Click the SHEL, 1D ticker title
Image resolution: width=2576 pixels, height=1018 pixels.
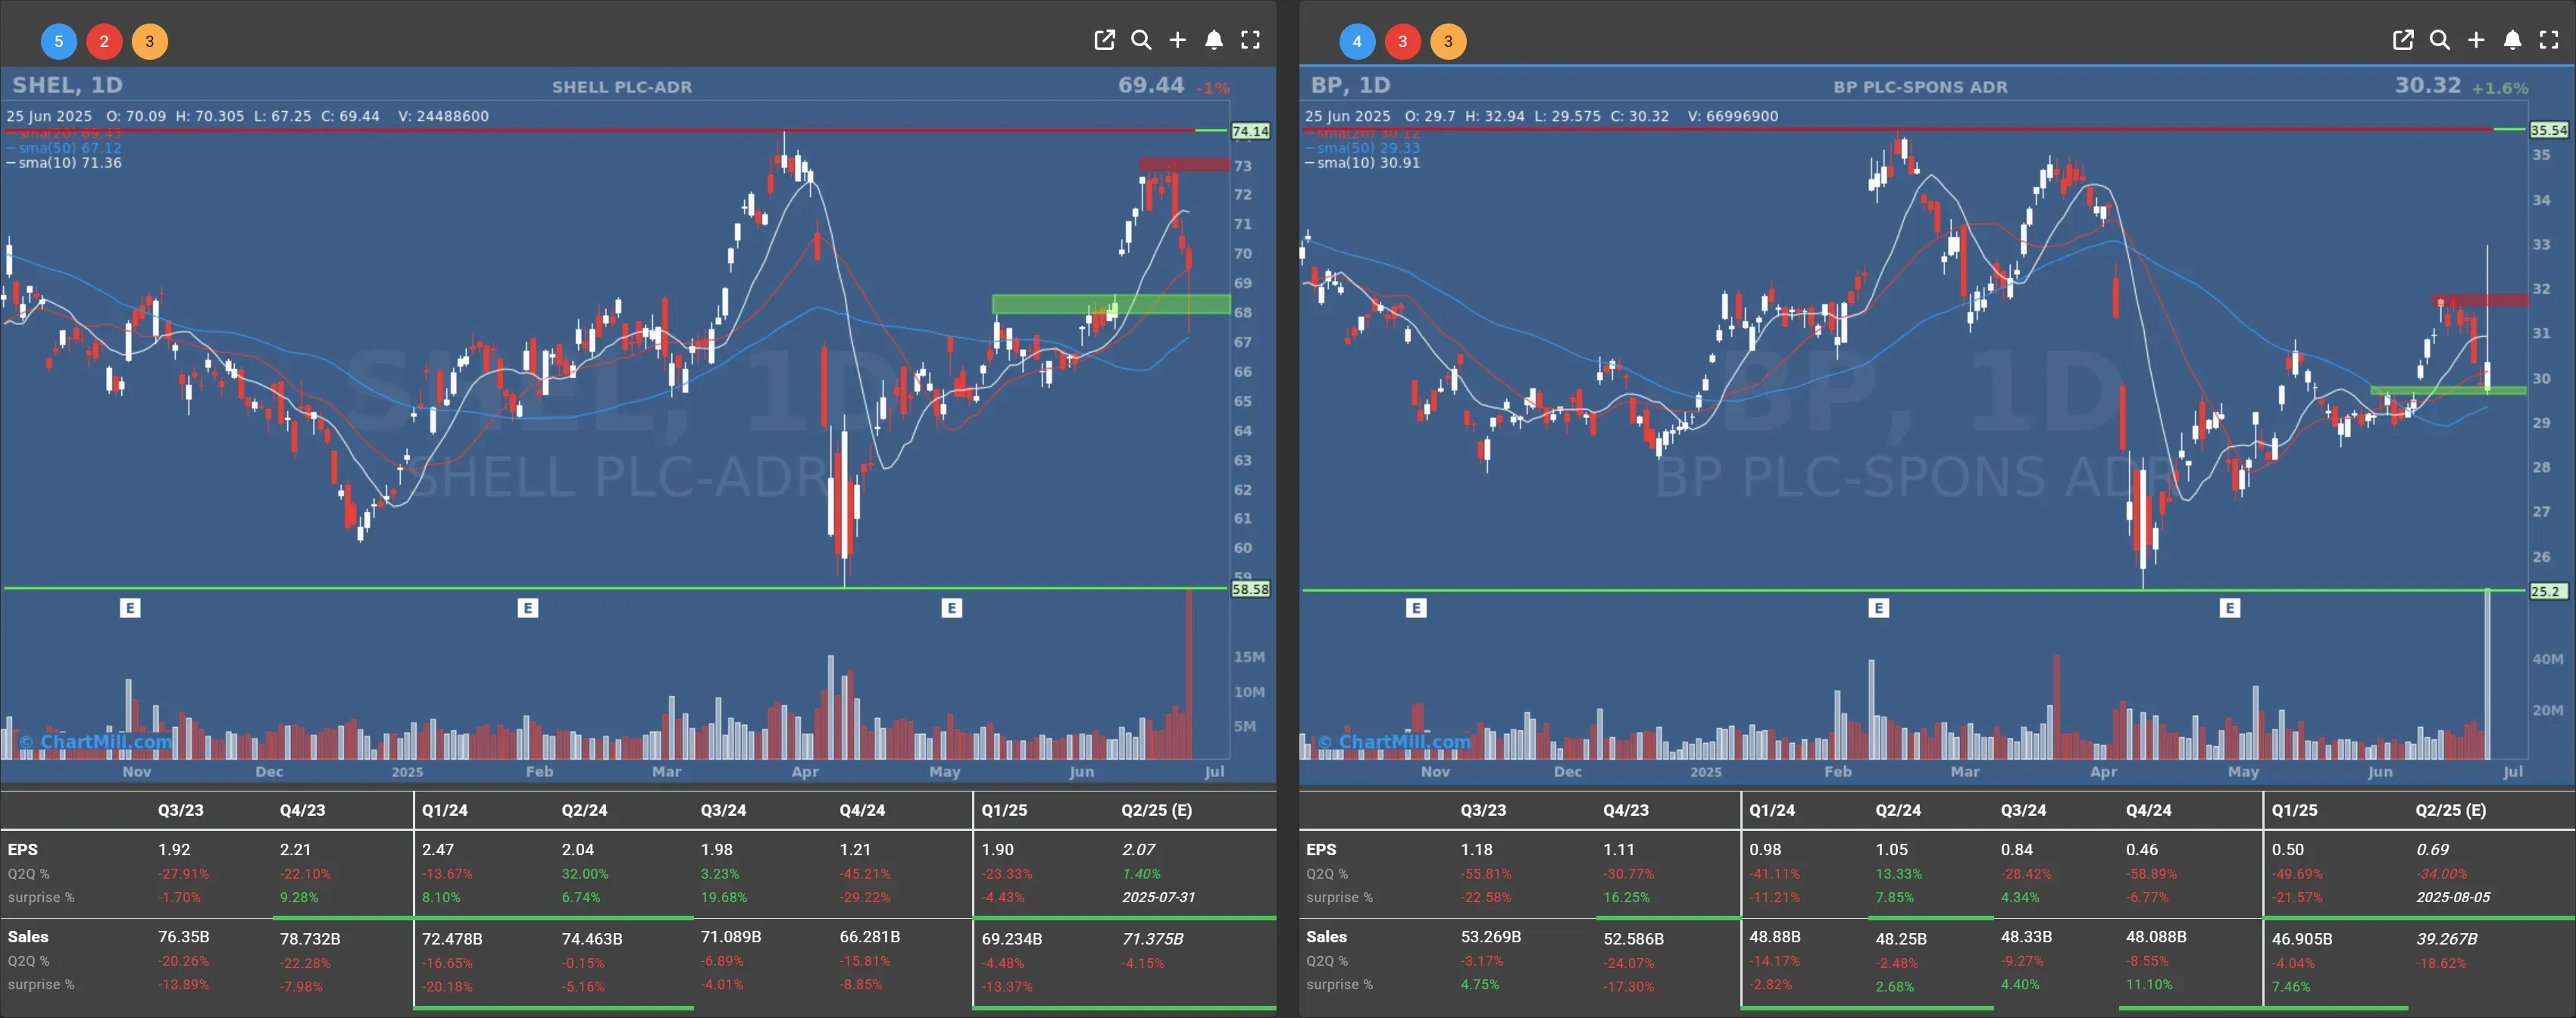pos(67,85)
